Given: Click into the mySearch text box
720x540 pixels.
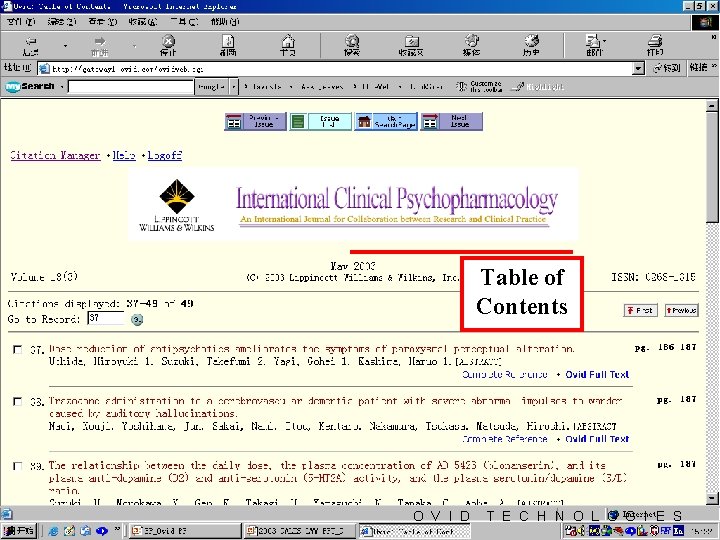Looking at the screenshot, I should pos(131,86).
